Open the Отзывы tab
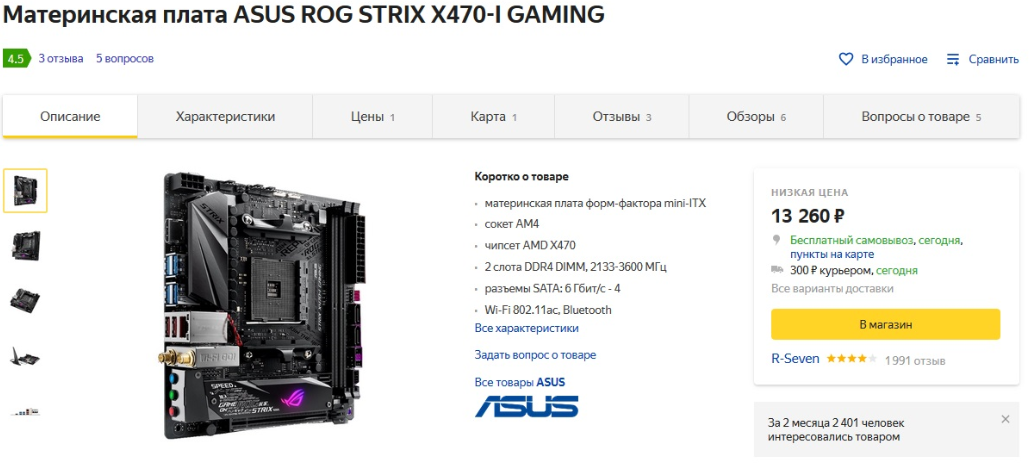This screenshot has height=466, width=1031. pyautogui.click(x=621, y=117)
